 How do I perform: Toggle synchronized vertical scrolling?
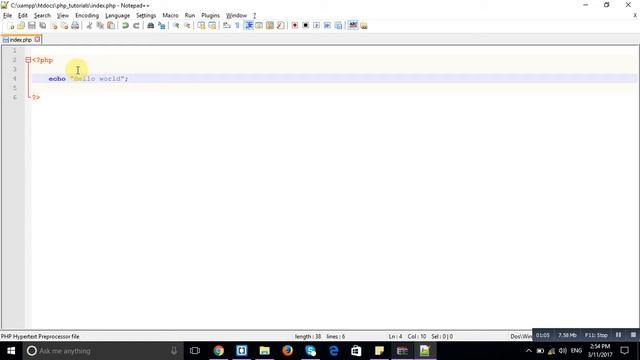pos(201,26)
